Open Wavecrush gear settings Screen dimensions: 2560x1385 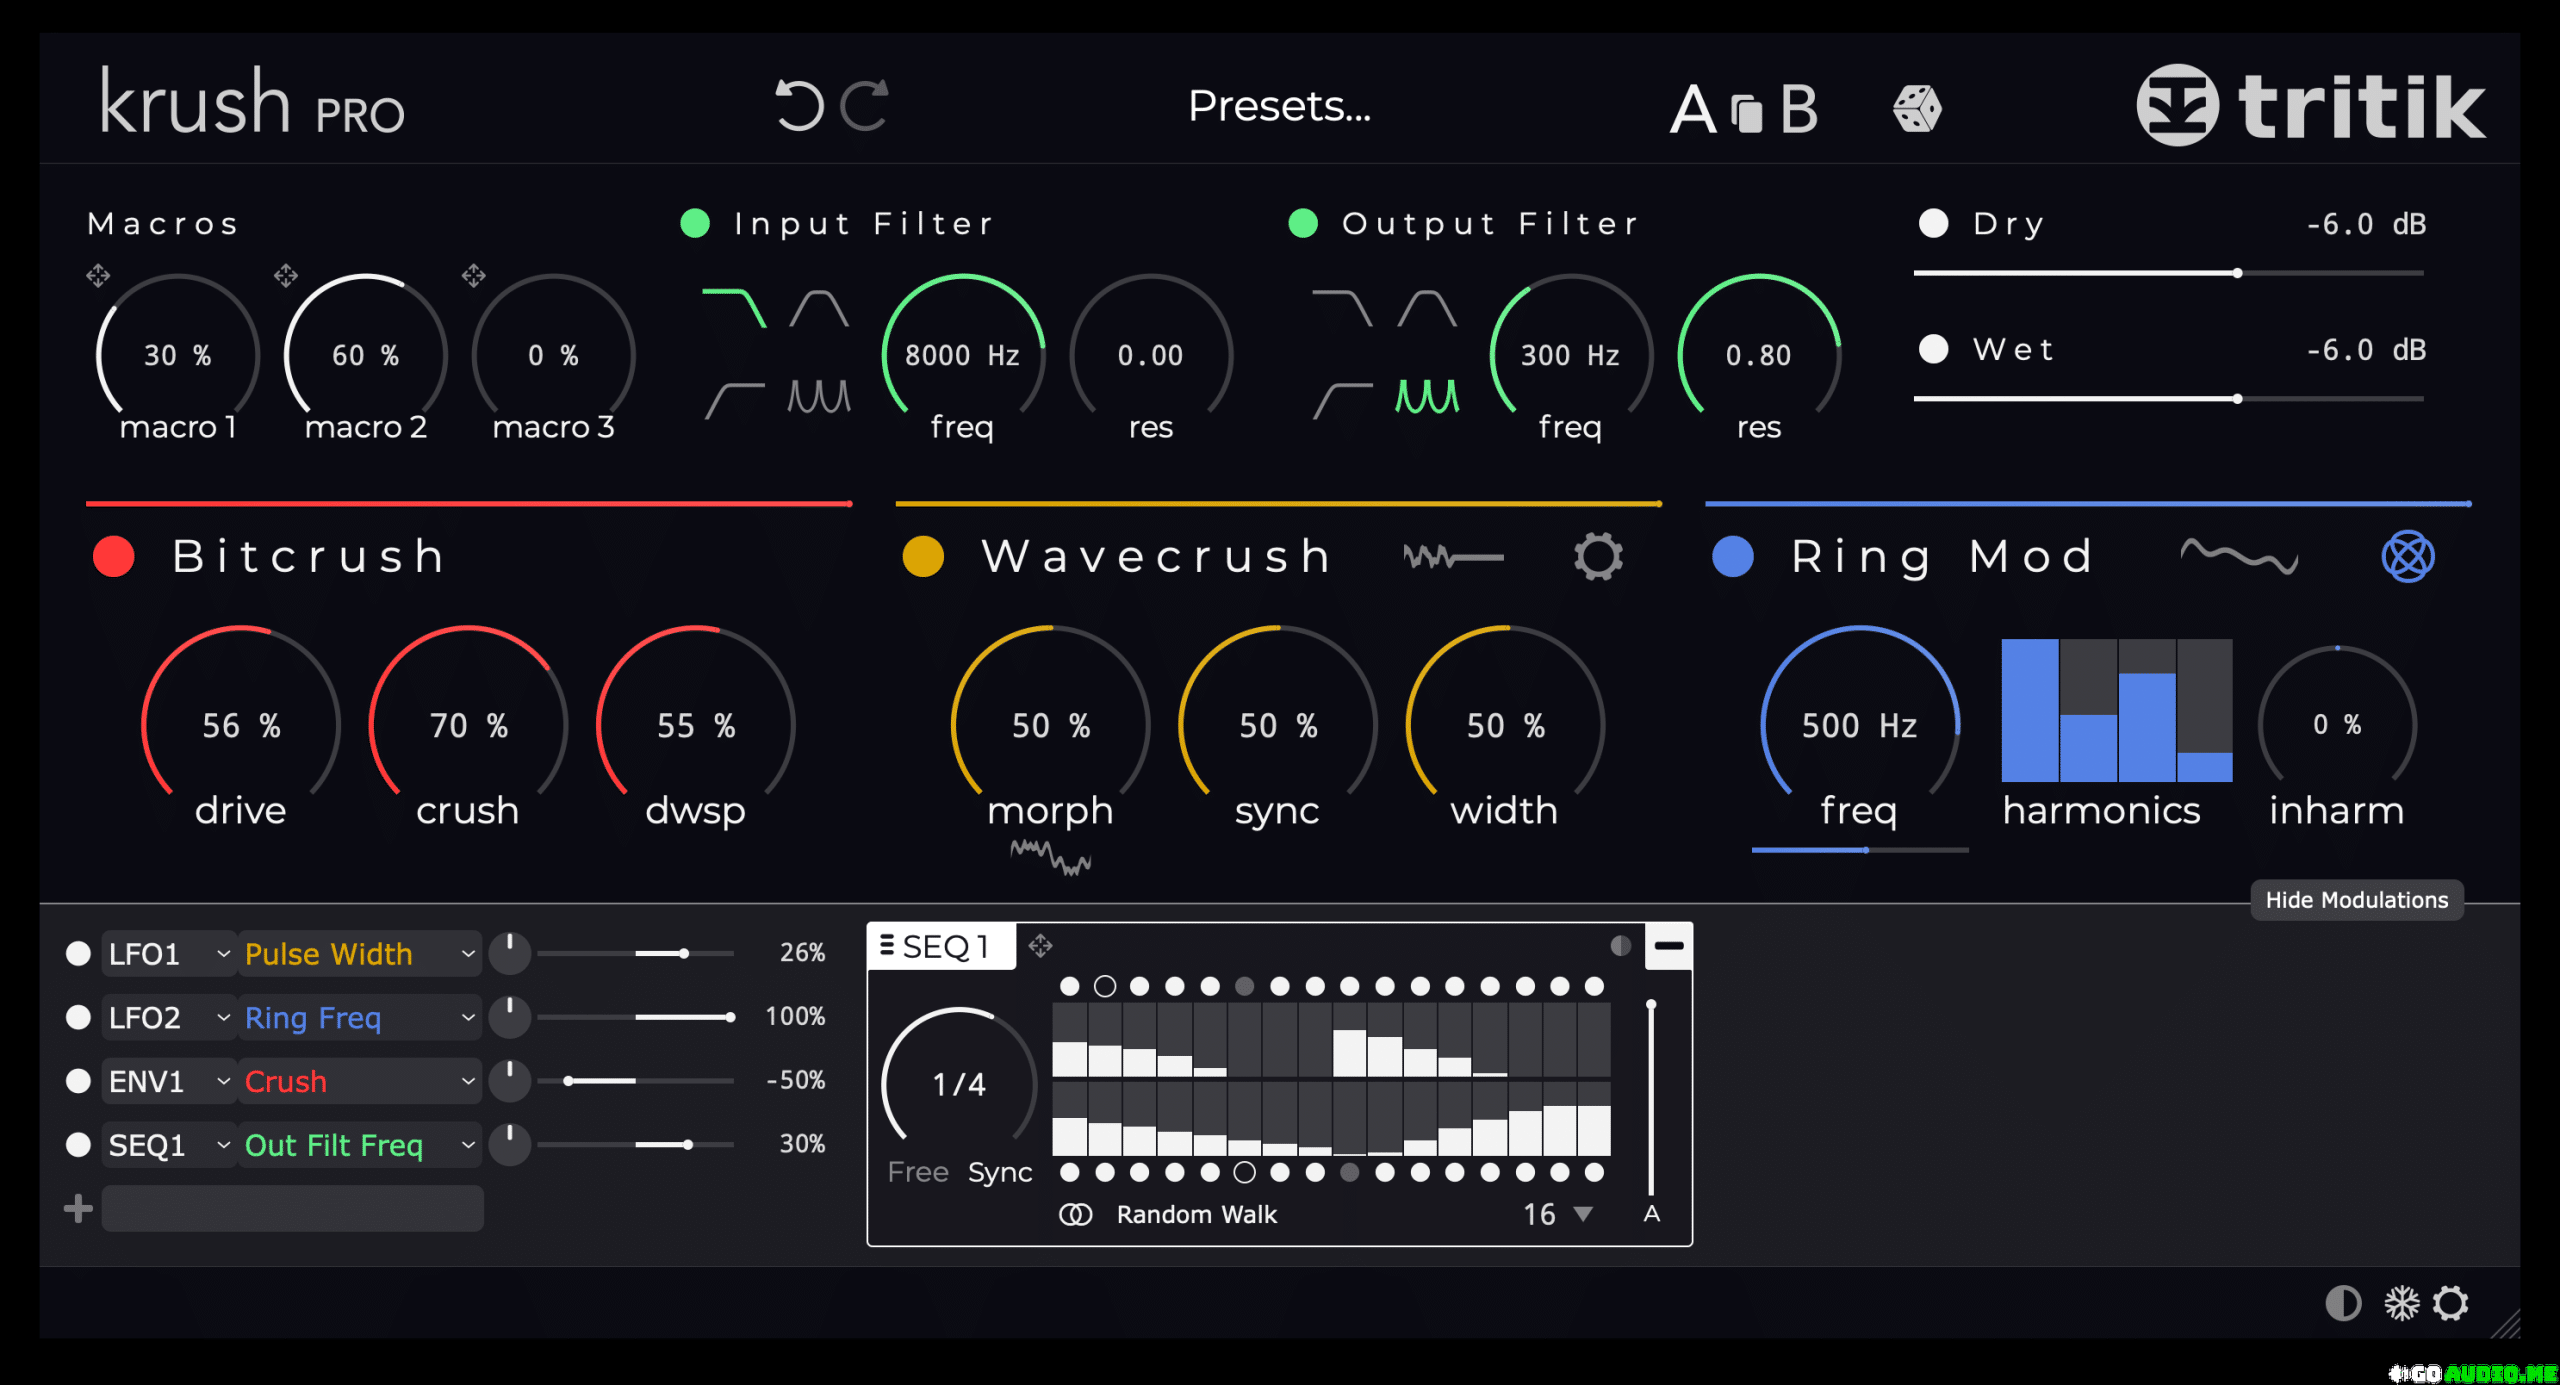tap(1598, 557)
